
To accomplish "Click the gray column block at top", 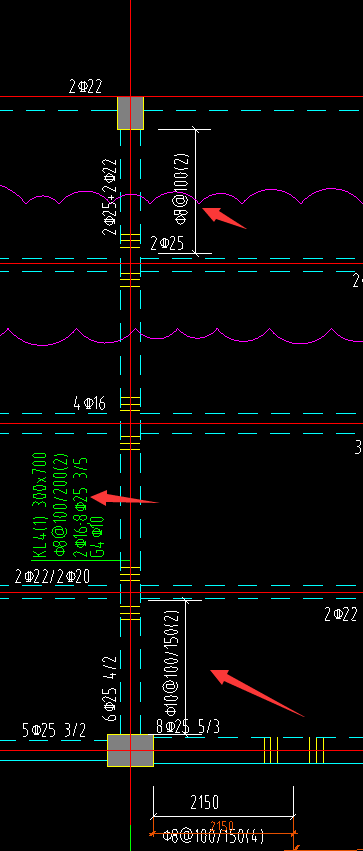I will (x=131, y=113).
